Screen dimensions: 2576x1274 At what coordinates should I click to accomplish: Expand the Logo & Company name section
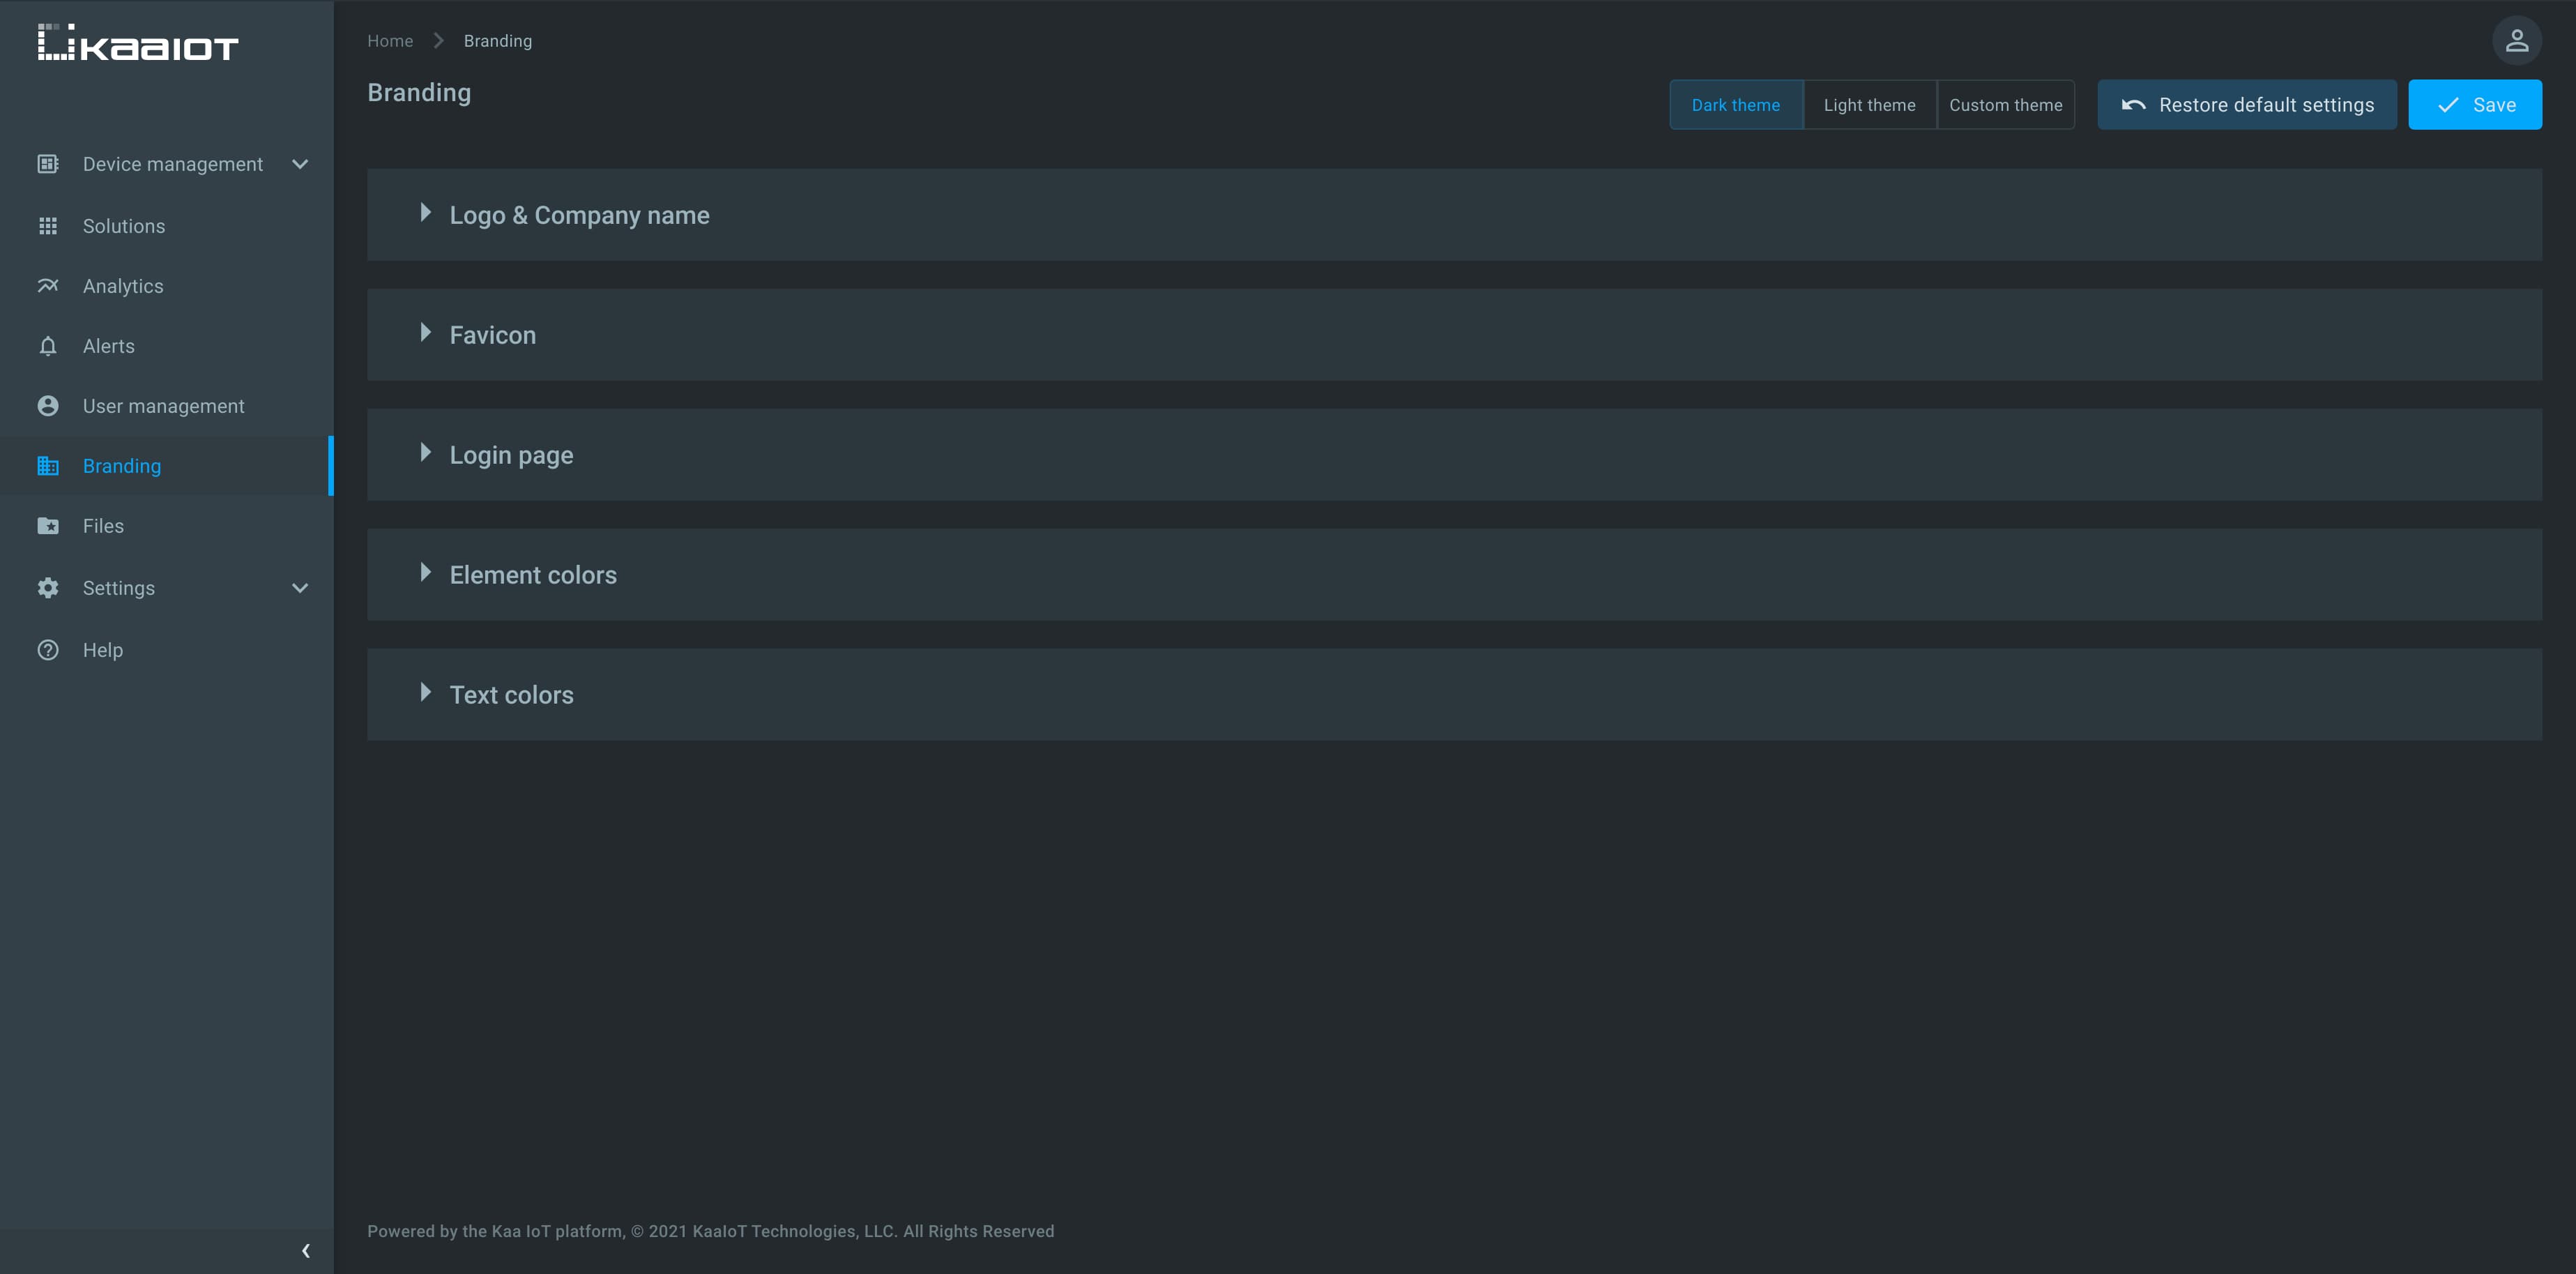[x=1454, y=215]
